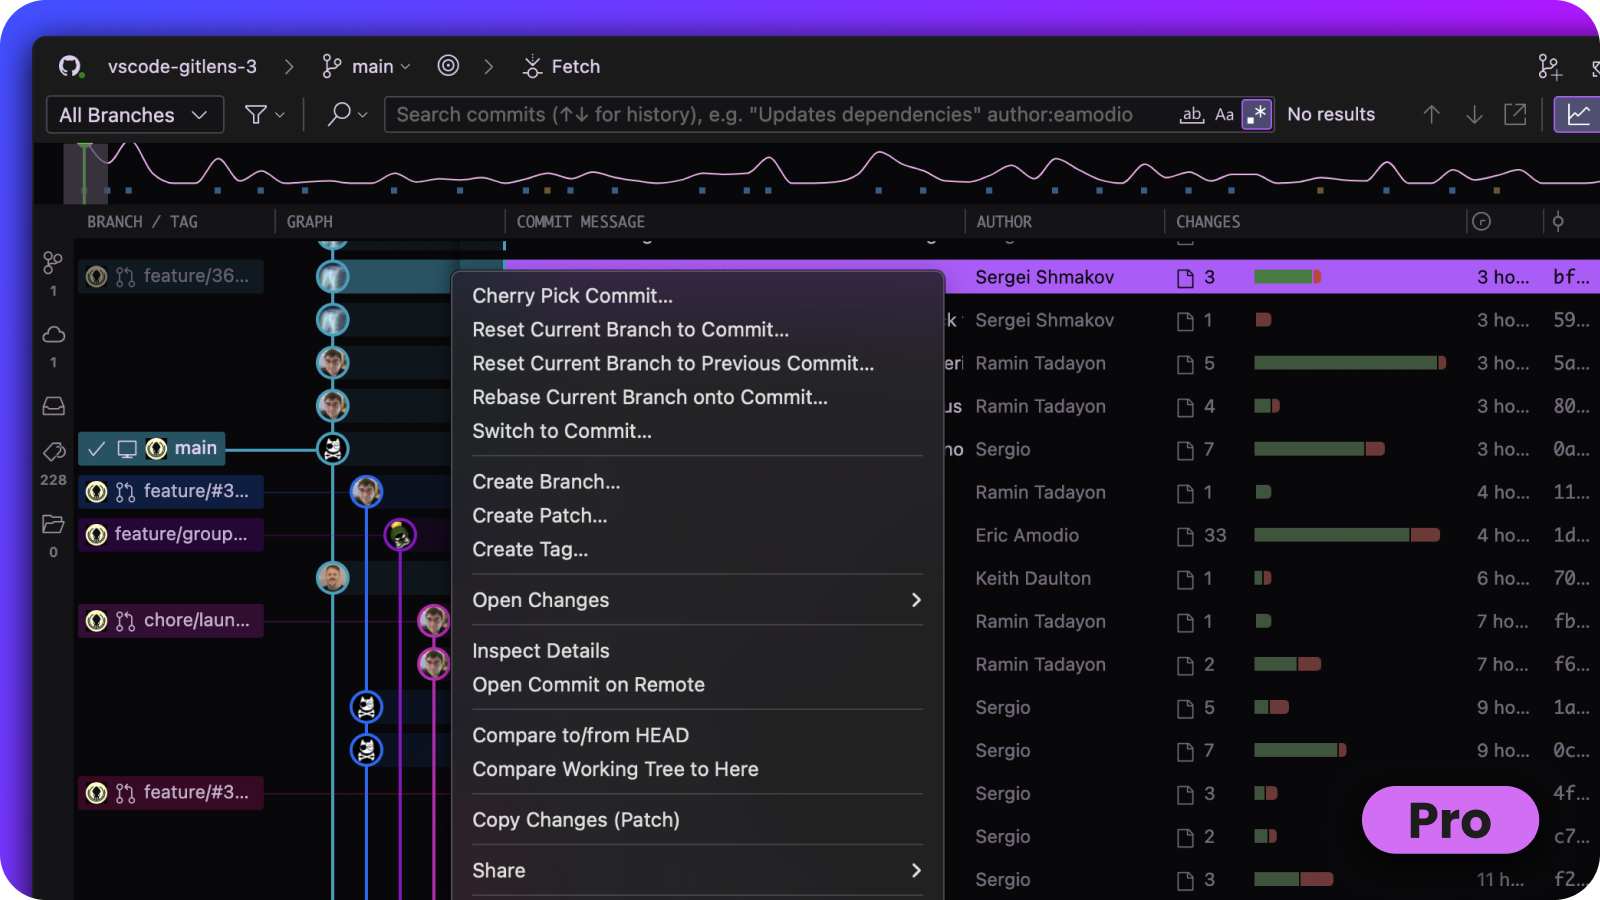Toggle the minimap chart button
This screenshot has height=900, width=1600.
[x=1578, y=115]
